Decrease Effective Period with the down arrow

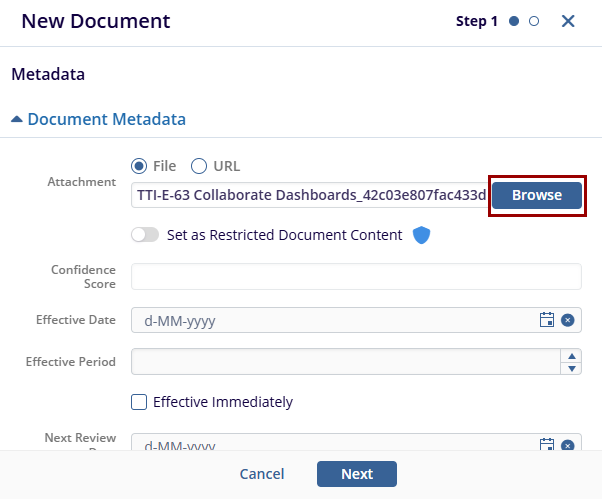571,368
